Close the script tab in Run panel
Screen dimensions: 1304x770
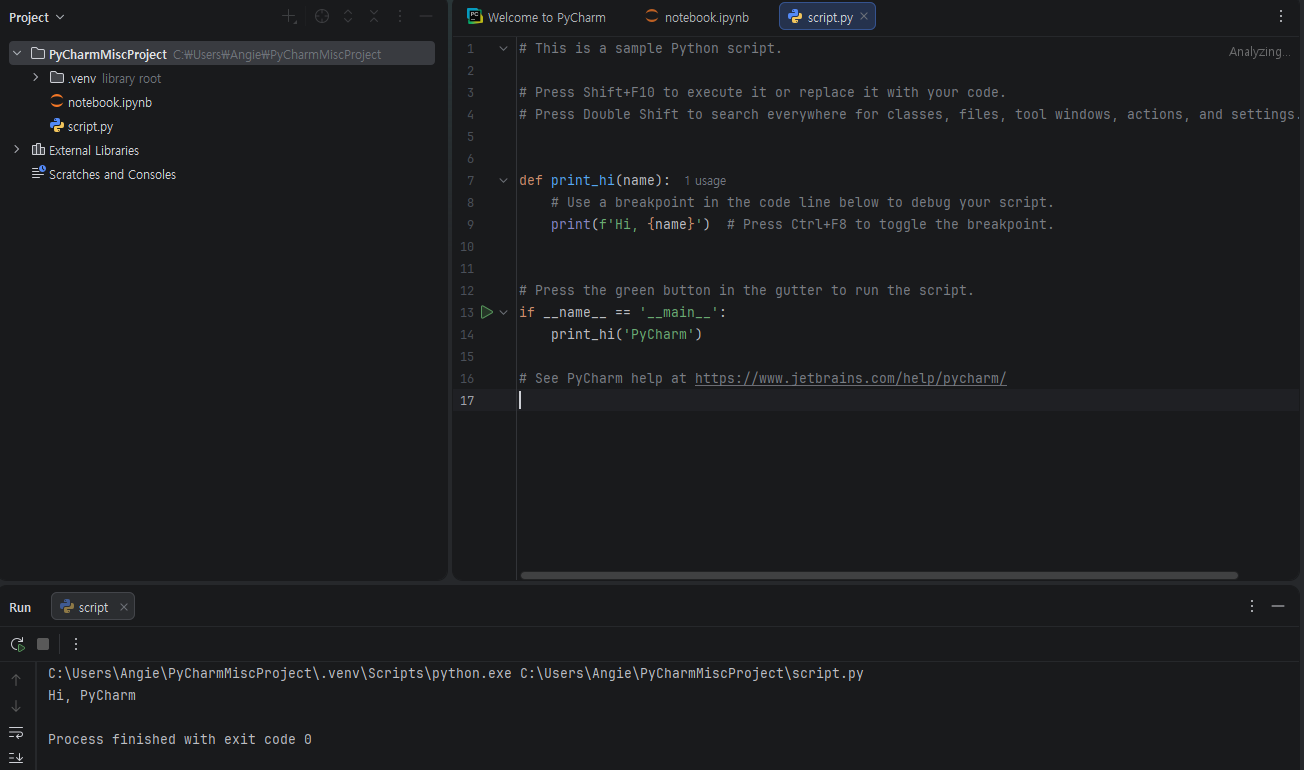(124, 607)
